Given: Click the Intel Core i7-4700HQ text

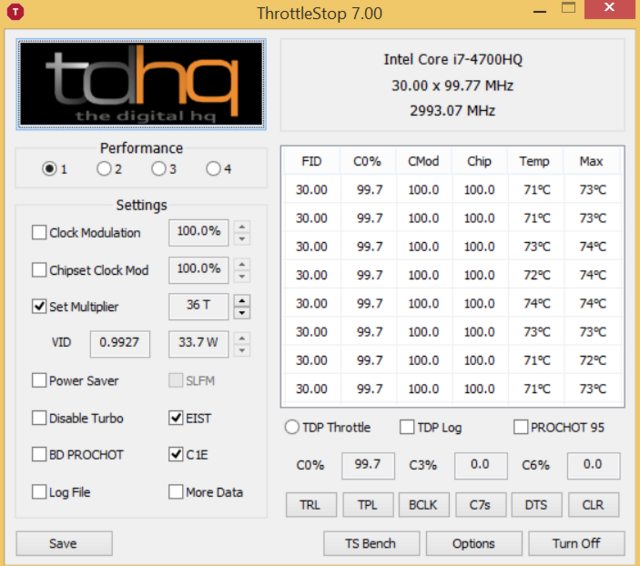Looking at the screenshot, I should coord(453,60).
